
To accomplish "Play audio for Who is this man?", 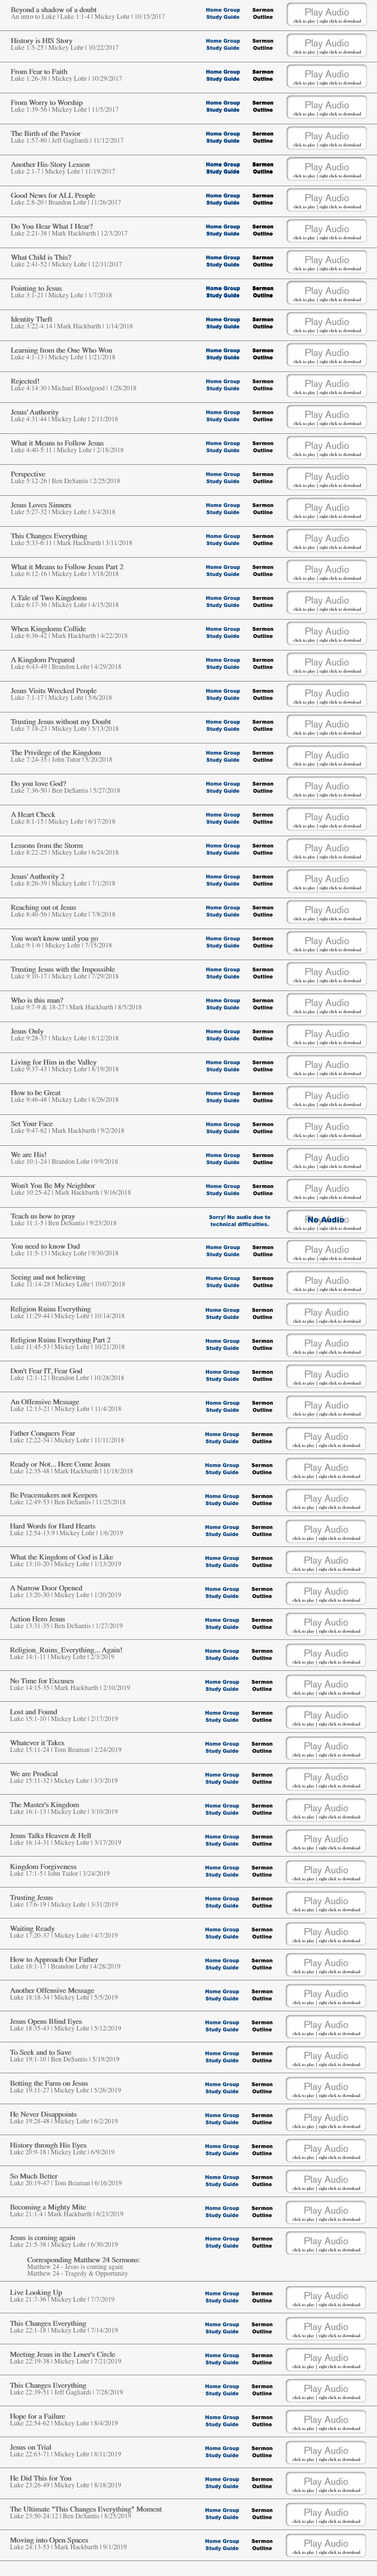I will click(326, 1004).
